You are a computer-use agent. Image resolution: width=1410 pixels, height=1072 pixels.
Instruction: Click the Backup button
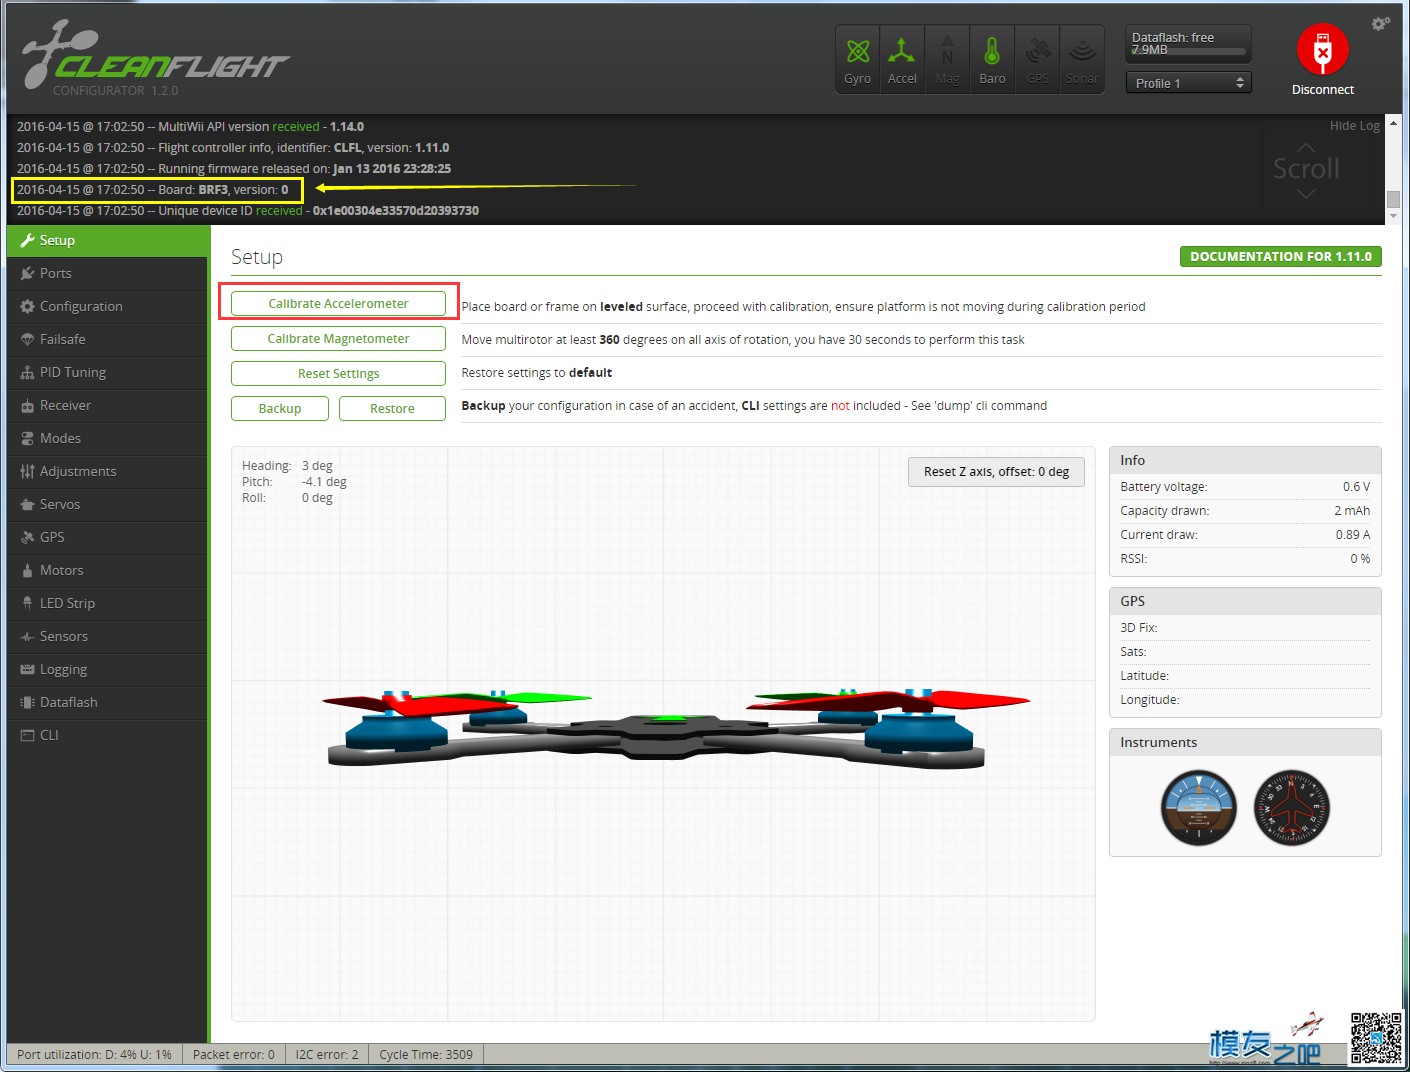pos(280,408)
